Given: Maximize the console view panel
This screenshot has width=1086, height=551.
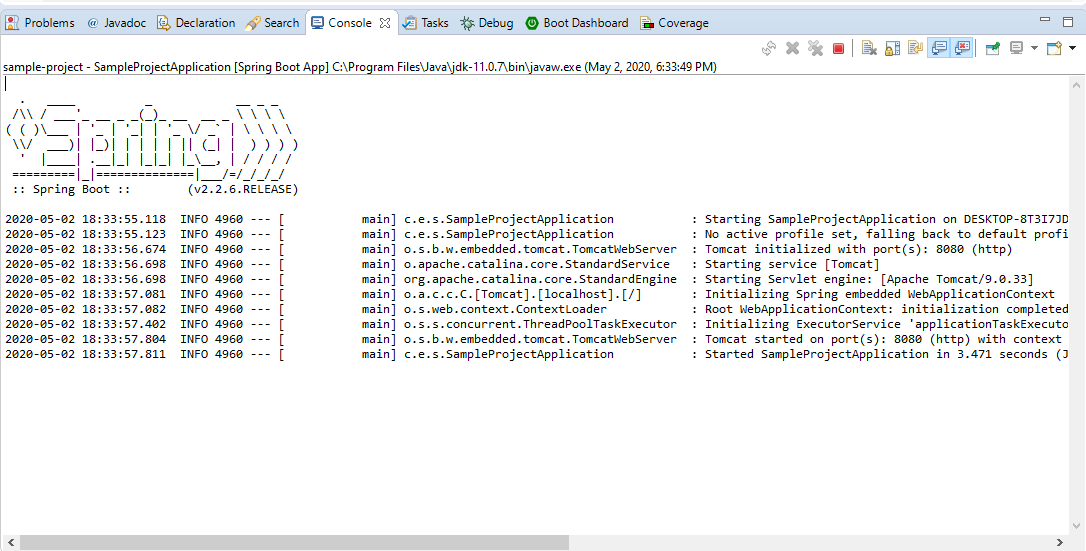Looking at the screenshot, I should 1069,21.
